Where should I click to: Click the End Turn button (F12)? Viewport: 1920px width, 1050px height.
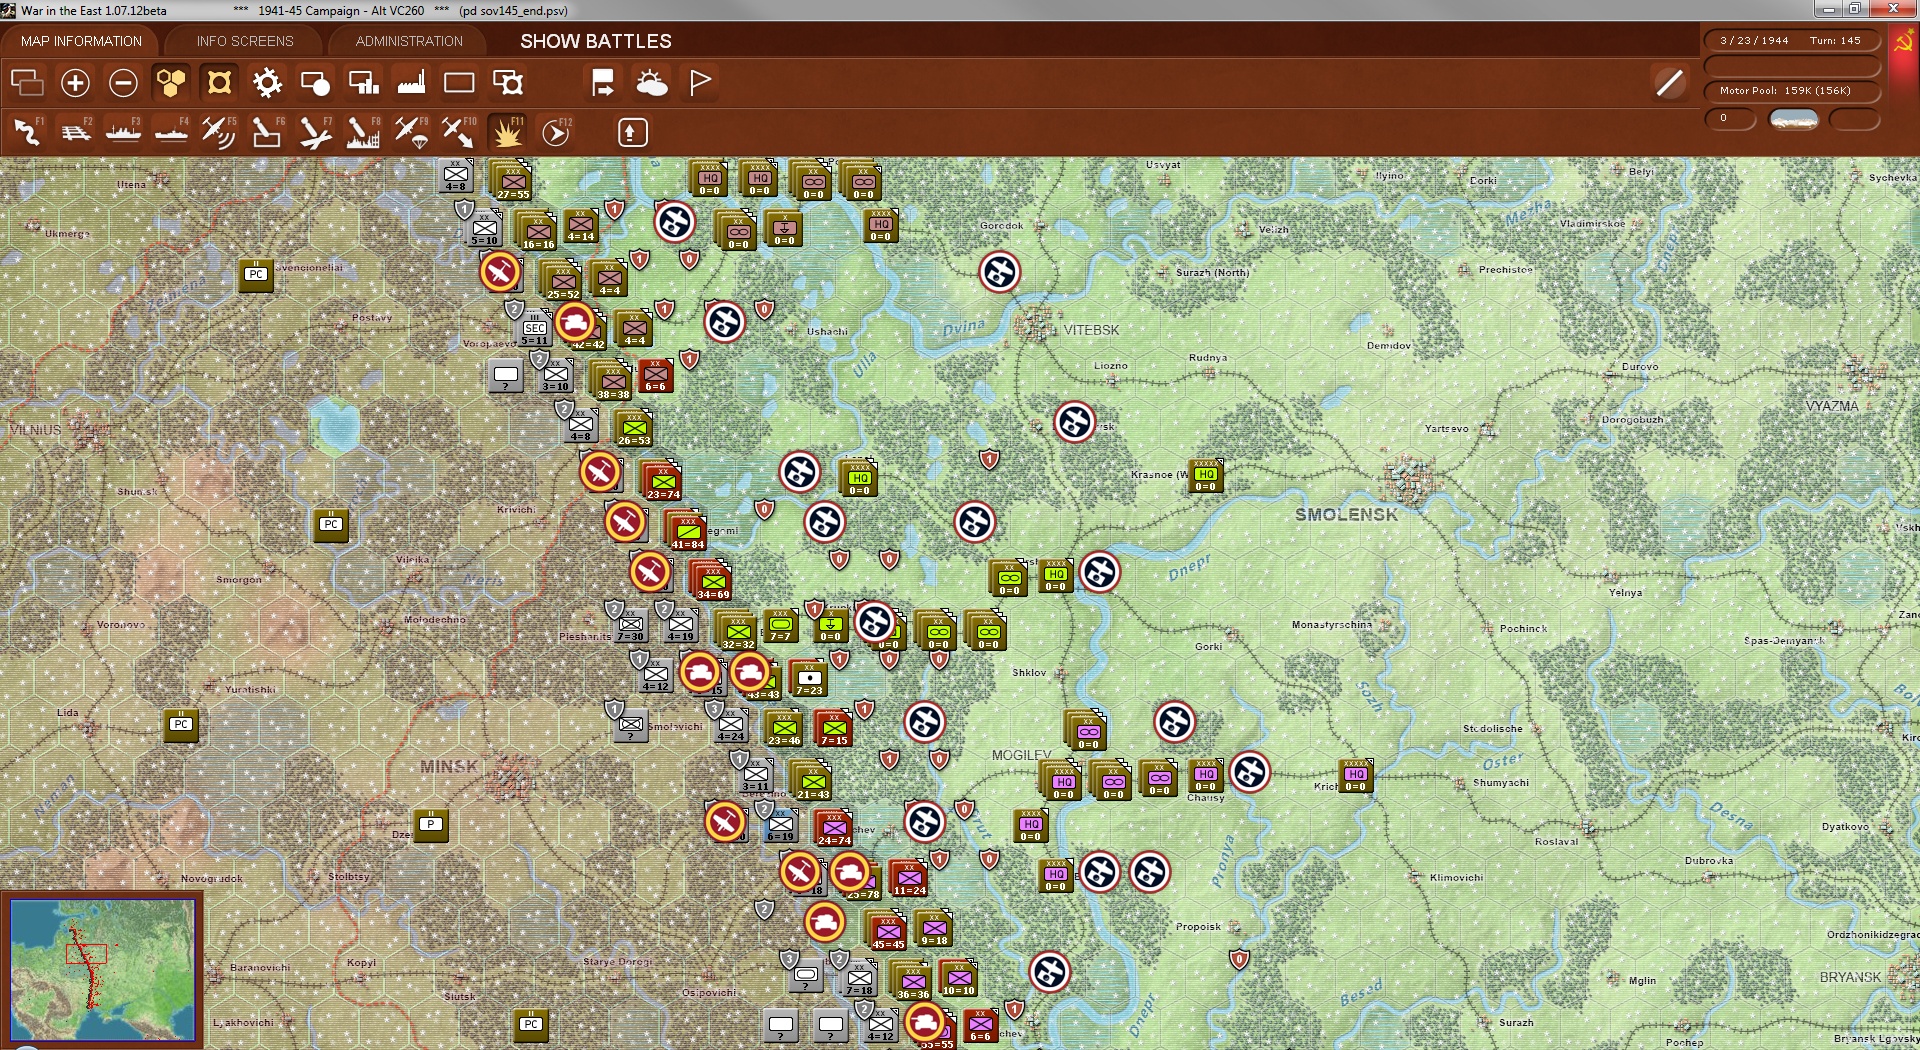click(x=556, y=132)
